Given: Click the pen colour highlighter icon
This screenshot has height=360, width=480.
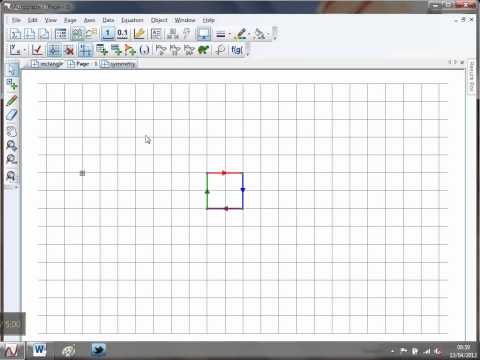Looking at the screenshot, I should tap(240, 34).
